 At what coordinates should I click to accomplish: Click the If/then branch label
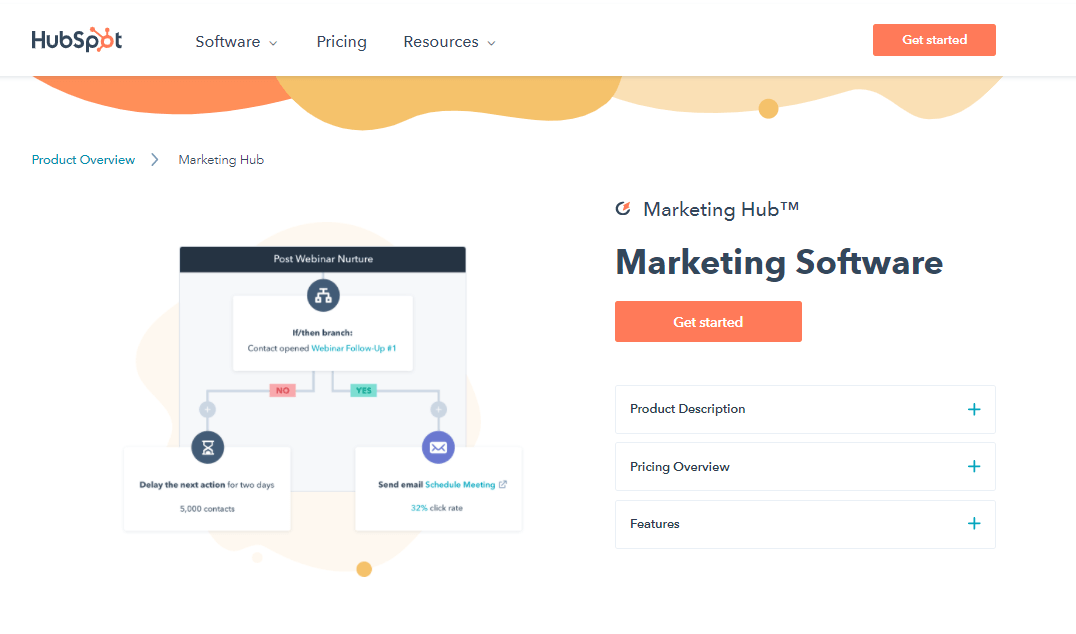click(323, 333)
